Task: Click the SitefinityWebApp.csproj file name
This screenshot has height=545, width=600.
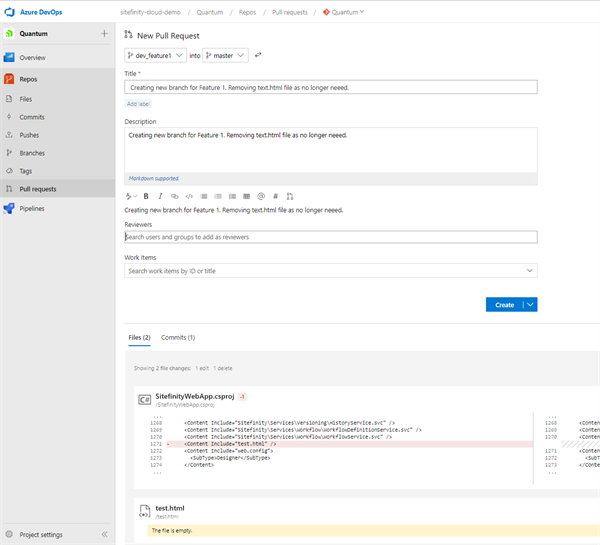Action: (x=195, y=396)
